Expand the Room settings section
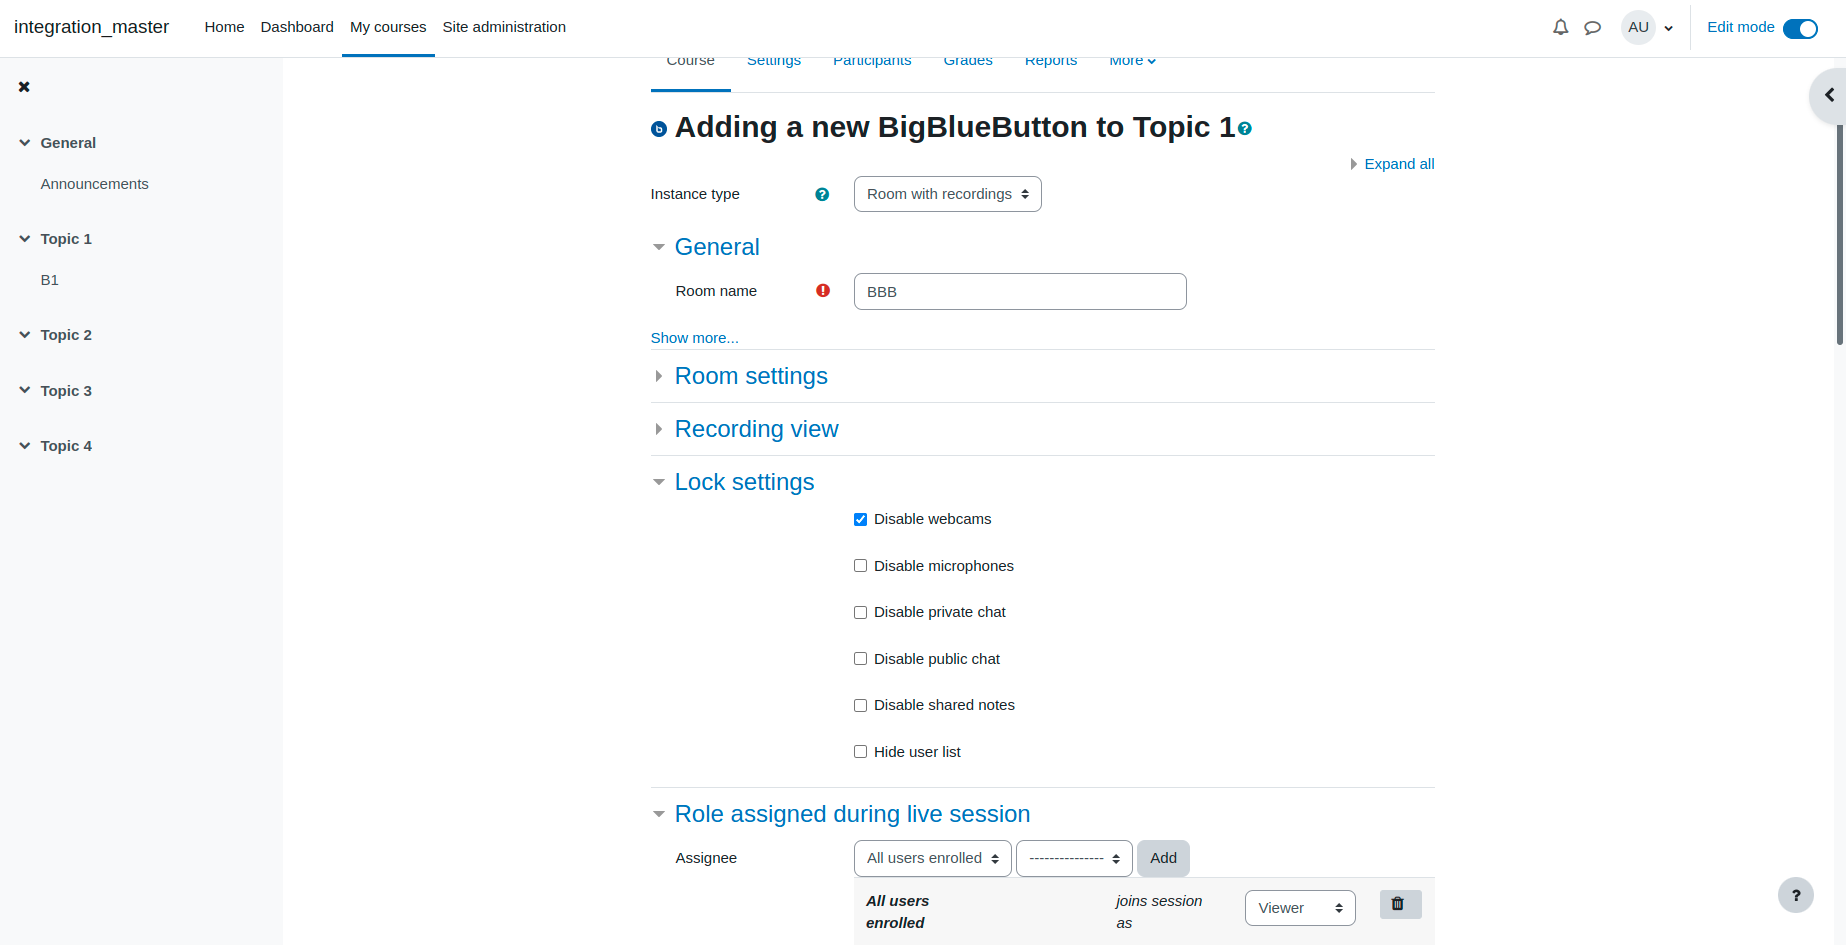 tap(659, 376)
